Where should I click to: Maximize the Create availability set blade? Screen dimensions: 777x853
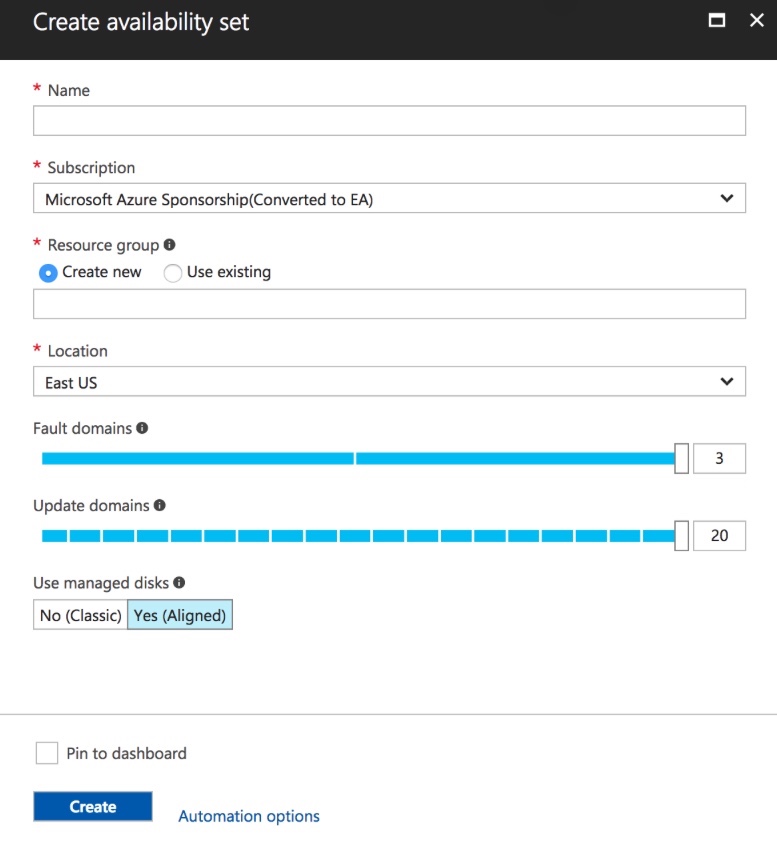[x=716, y=20]
